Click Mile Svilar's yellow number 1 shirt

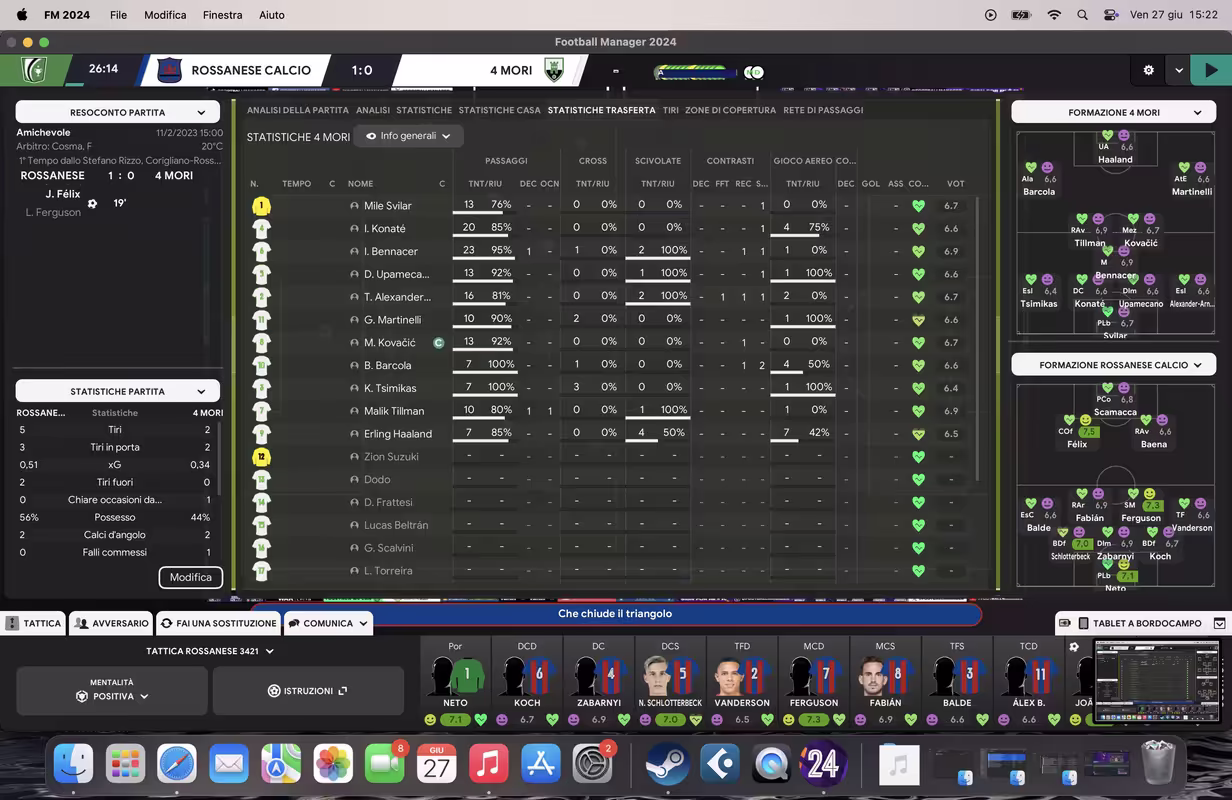point(261,206)
